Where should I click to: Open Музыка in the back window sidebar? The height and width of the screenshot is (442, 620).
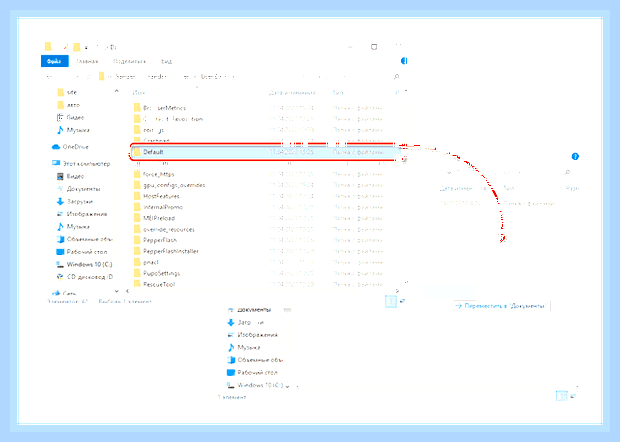point(244,347)
